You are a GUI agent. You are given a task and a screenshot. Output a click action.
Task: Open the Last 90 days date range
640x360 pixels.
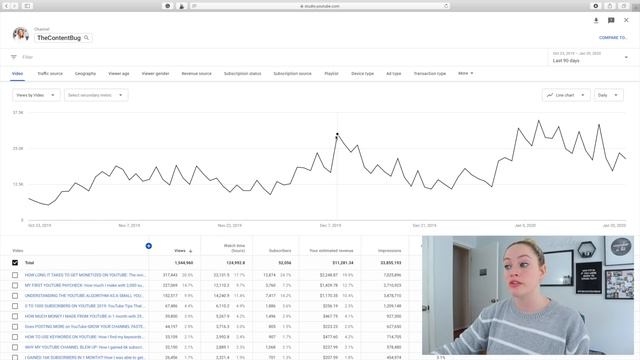click(590, 57)
